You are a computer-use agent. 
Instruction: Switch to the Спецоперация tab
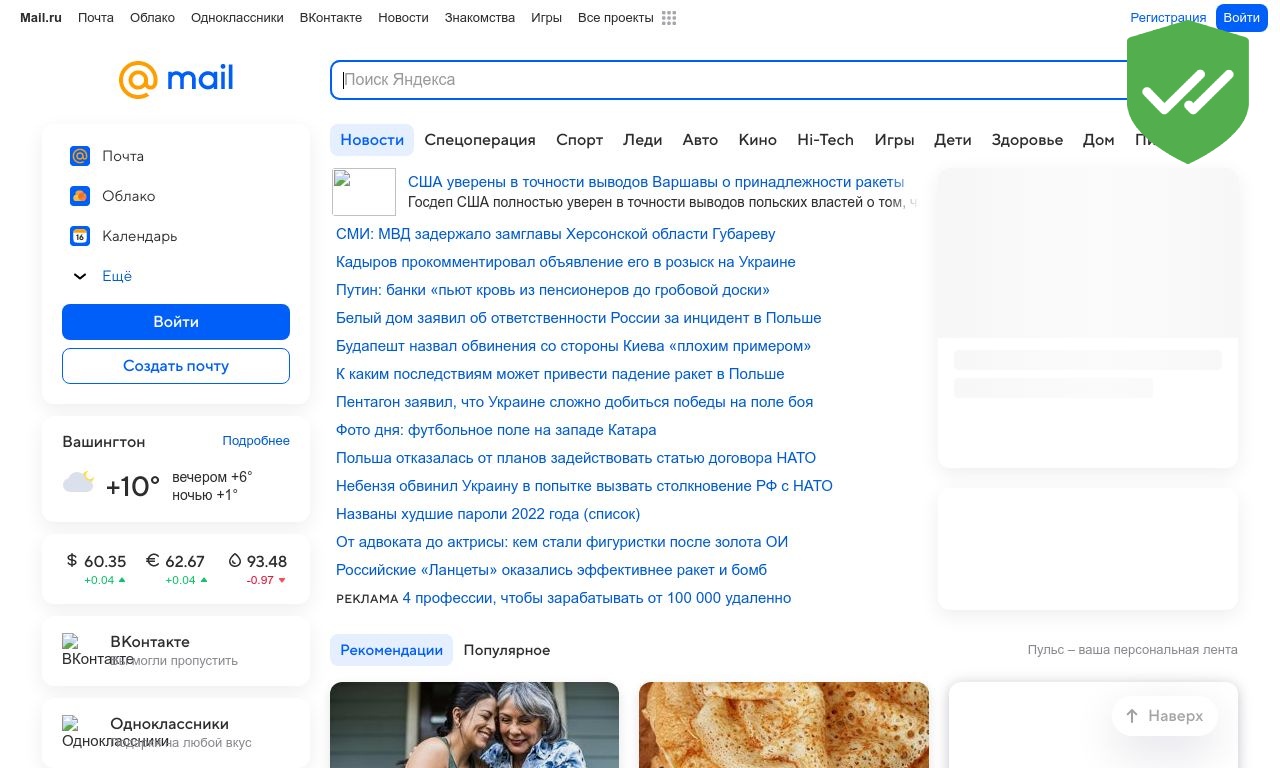point(480,140)
